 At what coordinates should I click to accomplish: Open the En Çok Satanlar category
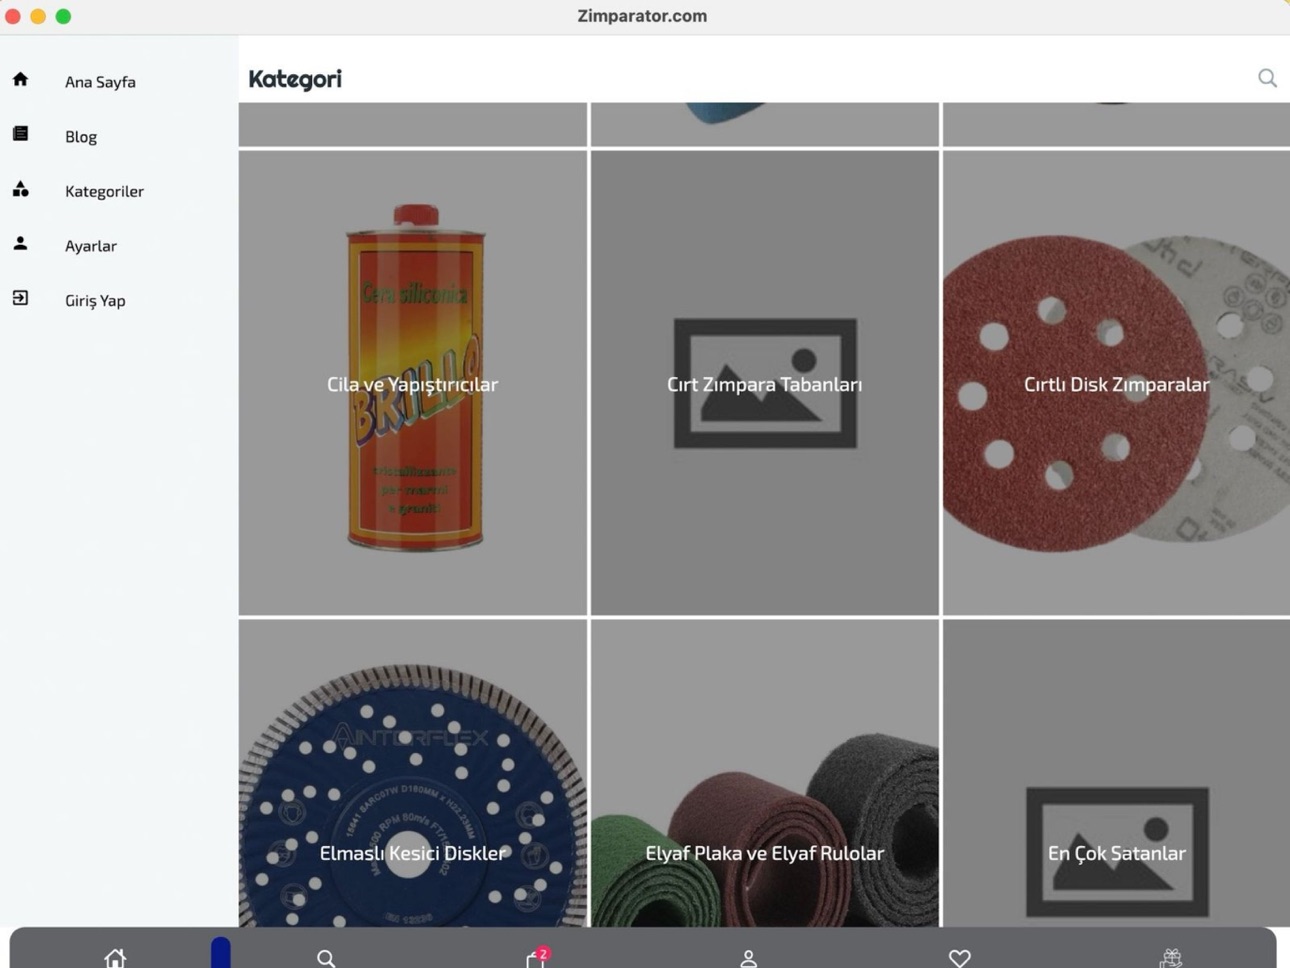pyautogui.click(x=1116, y=773)
